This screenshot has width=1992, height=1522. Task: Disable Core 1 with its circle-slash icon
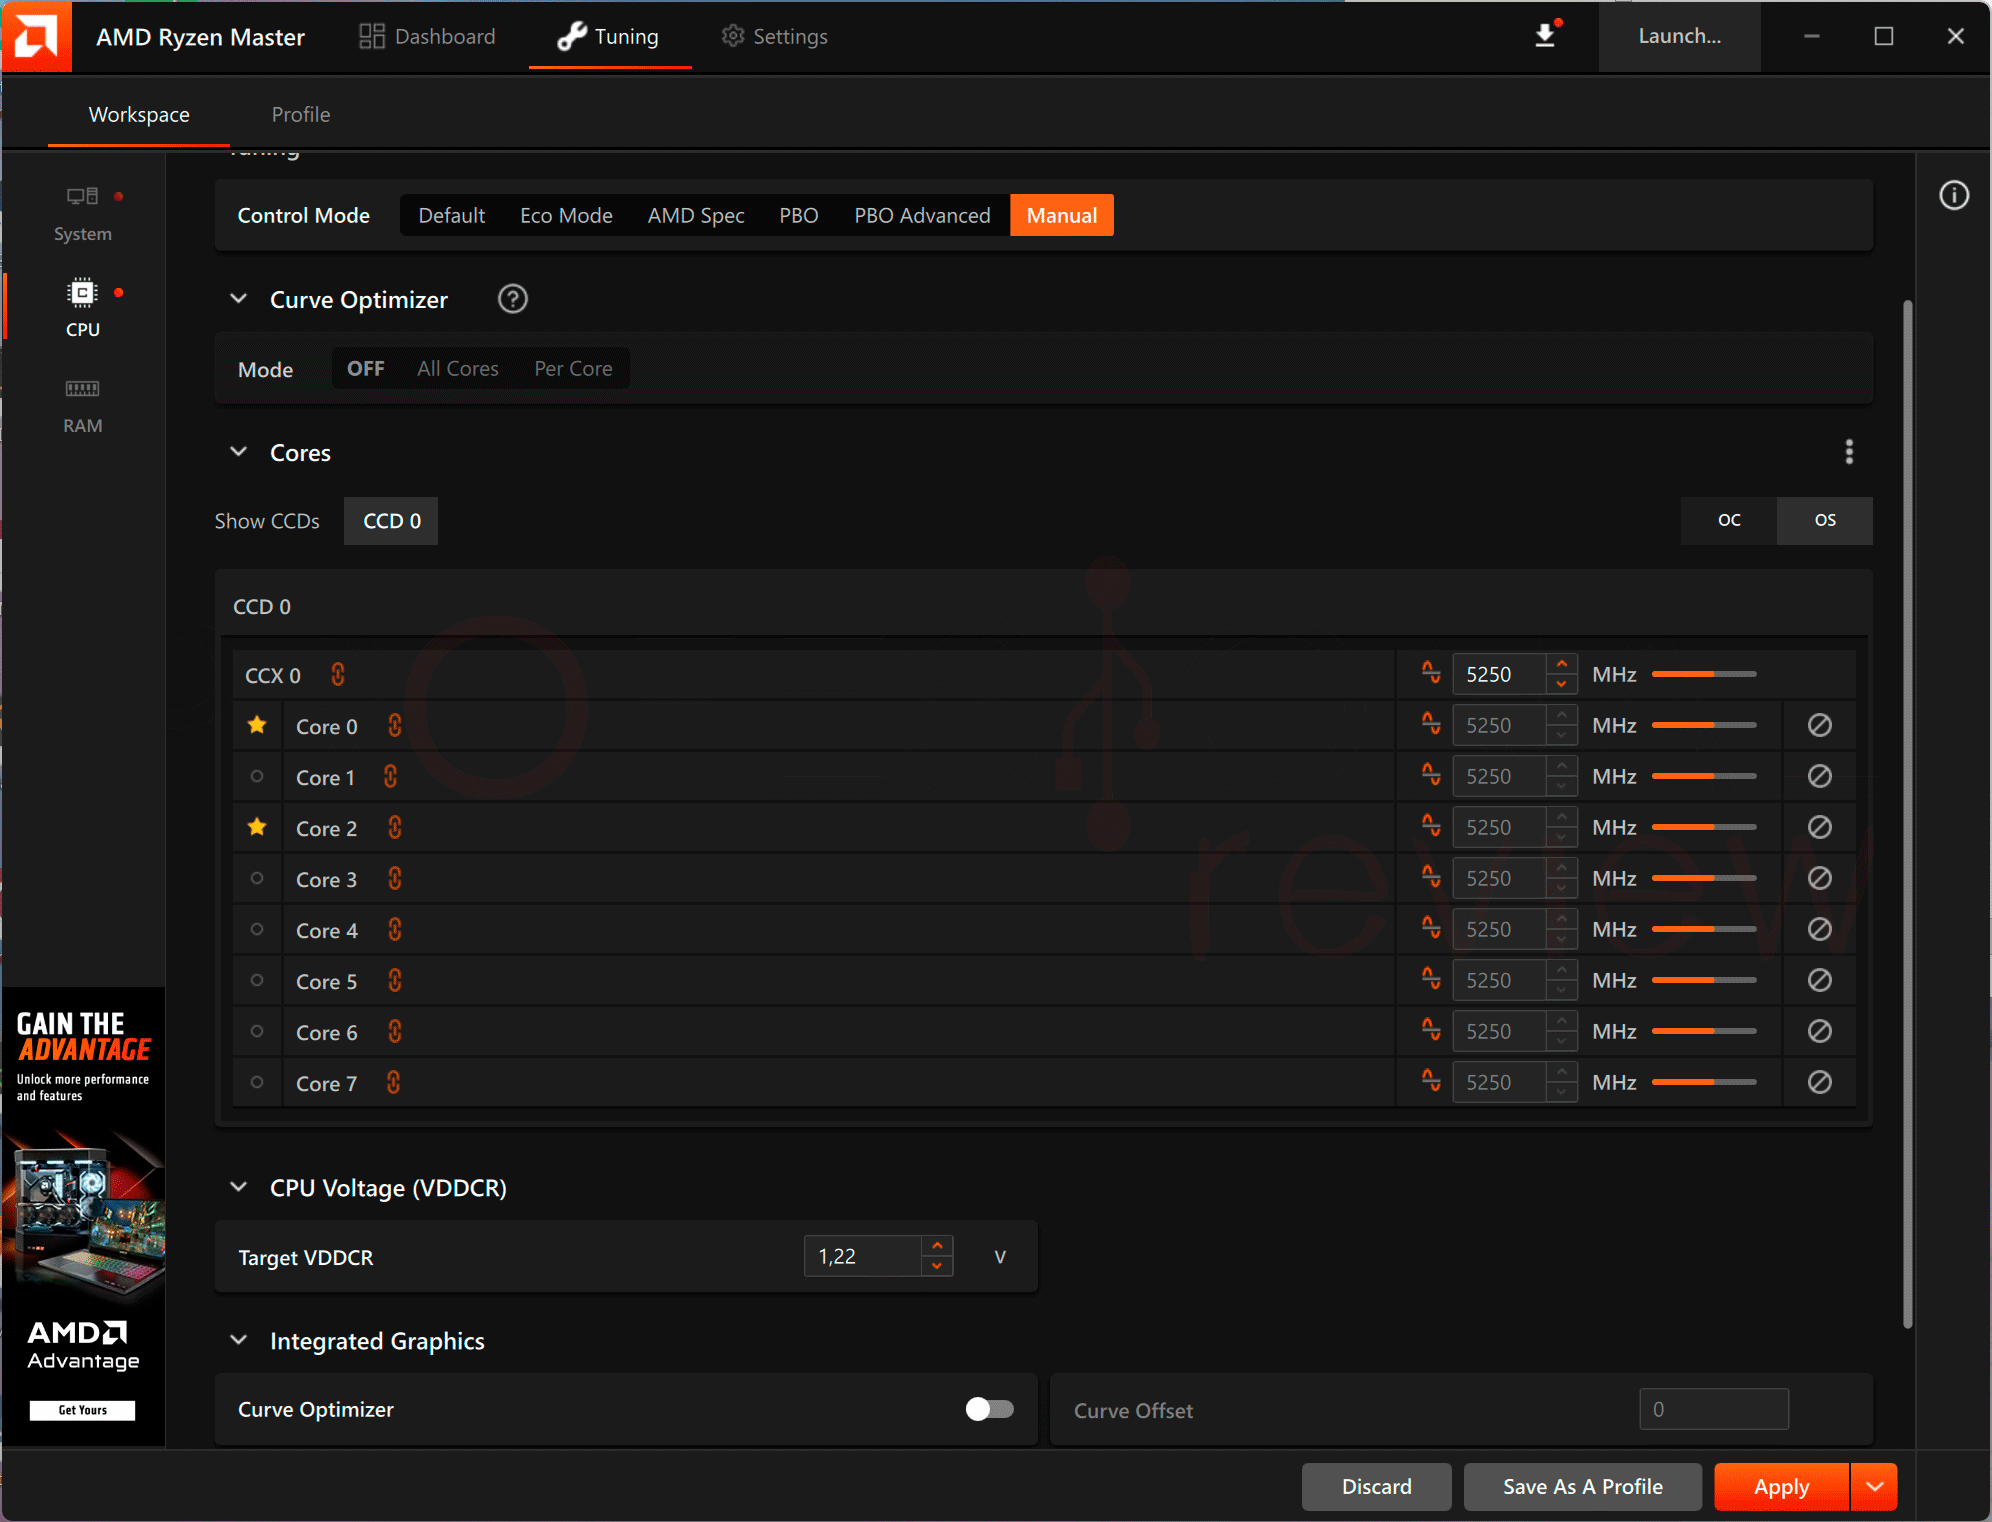(1820, 776)
